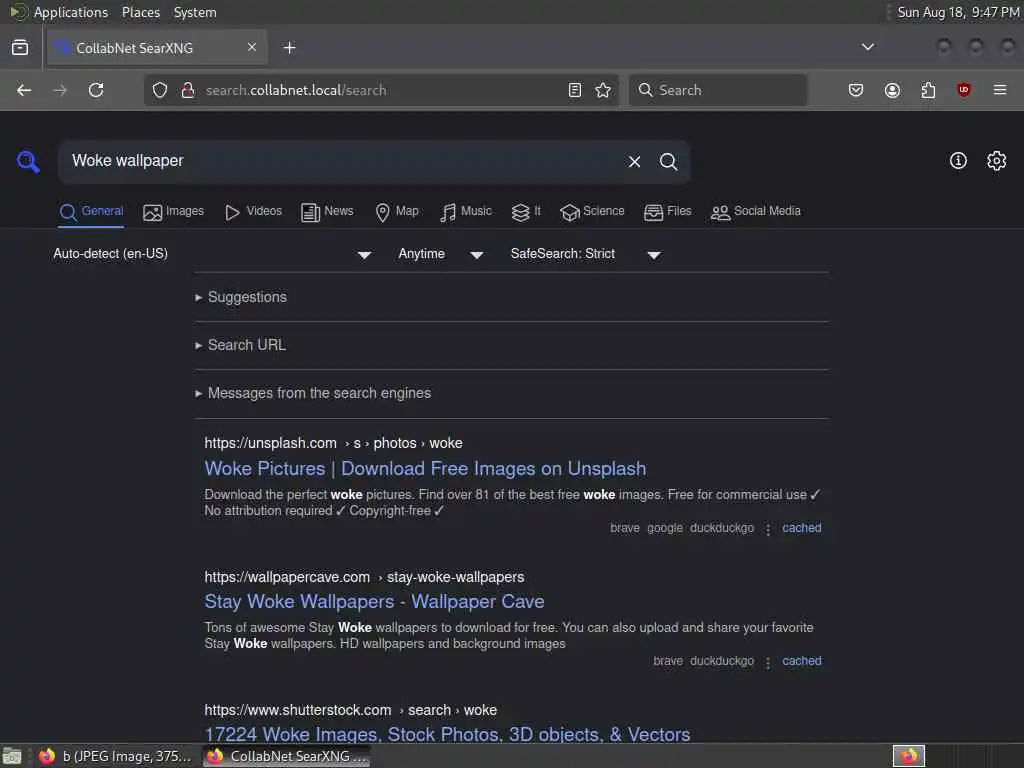The image size is (1024, 768).
Task: Open the Places menu
Action: coord(141,12)
